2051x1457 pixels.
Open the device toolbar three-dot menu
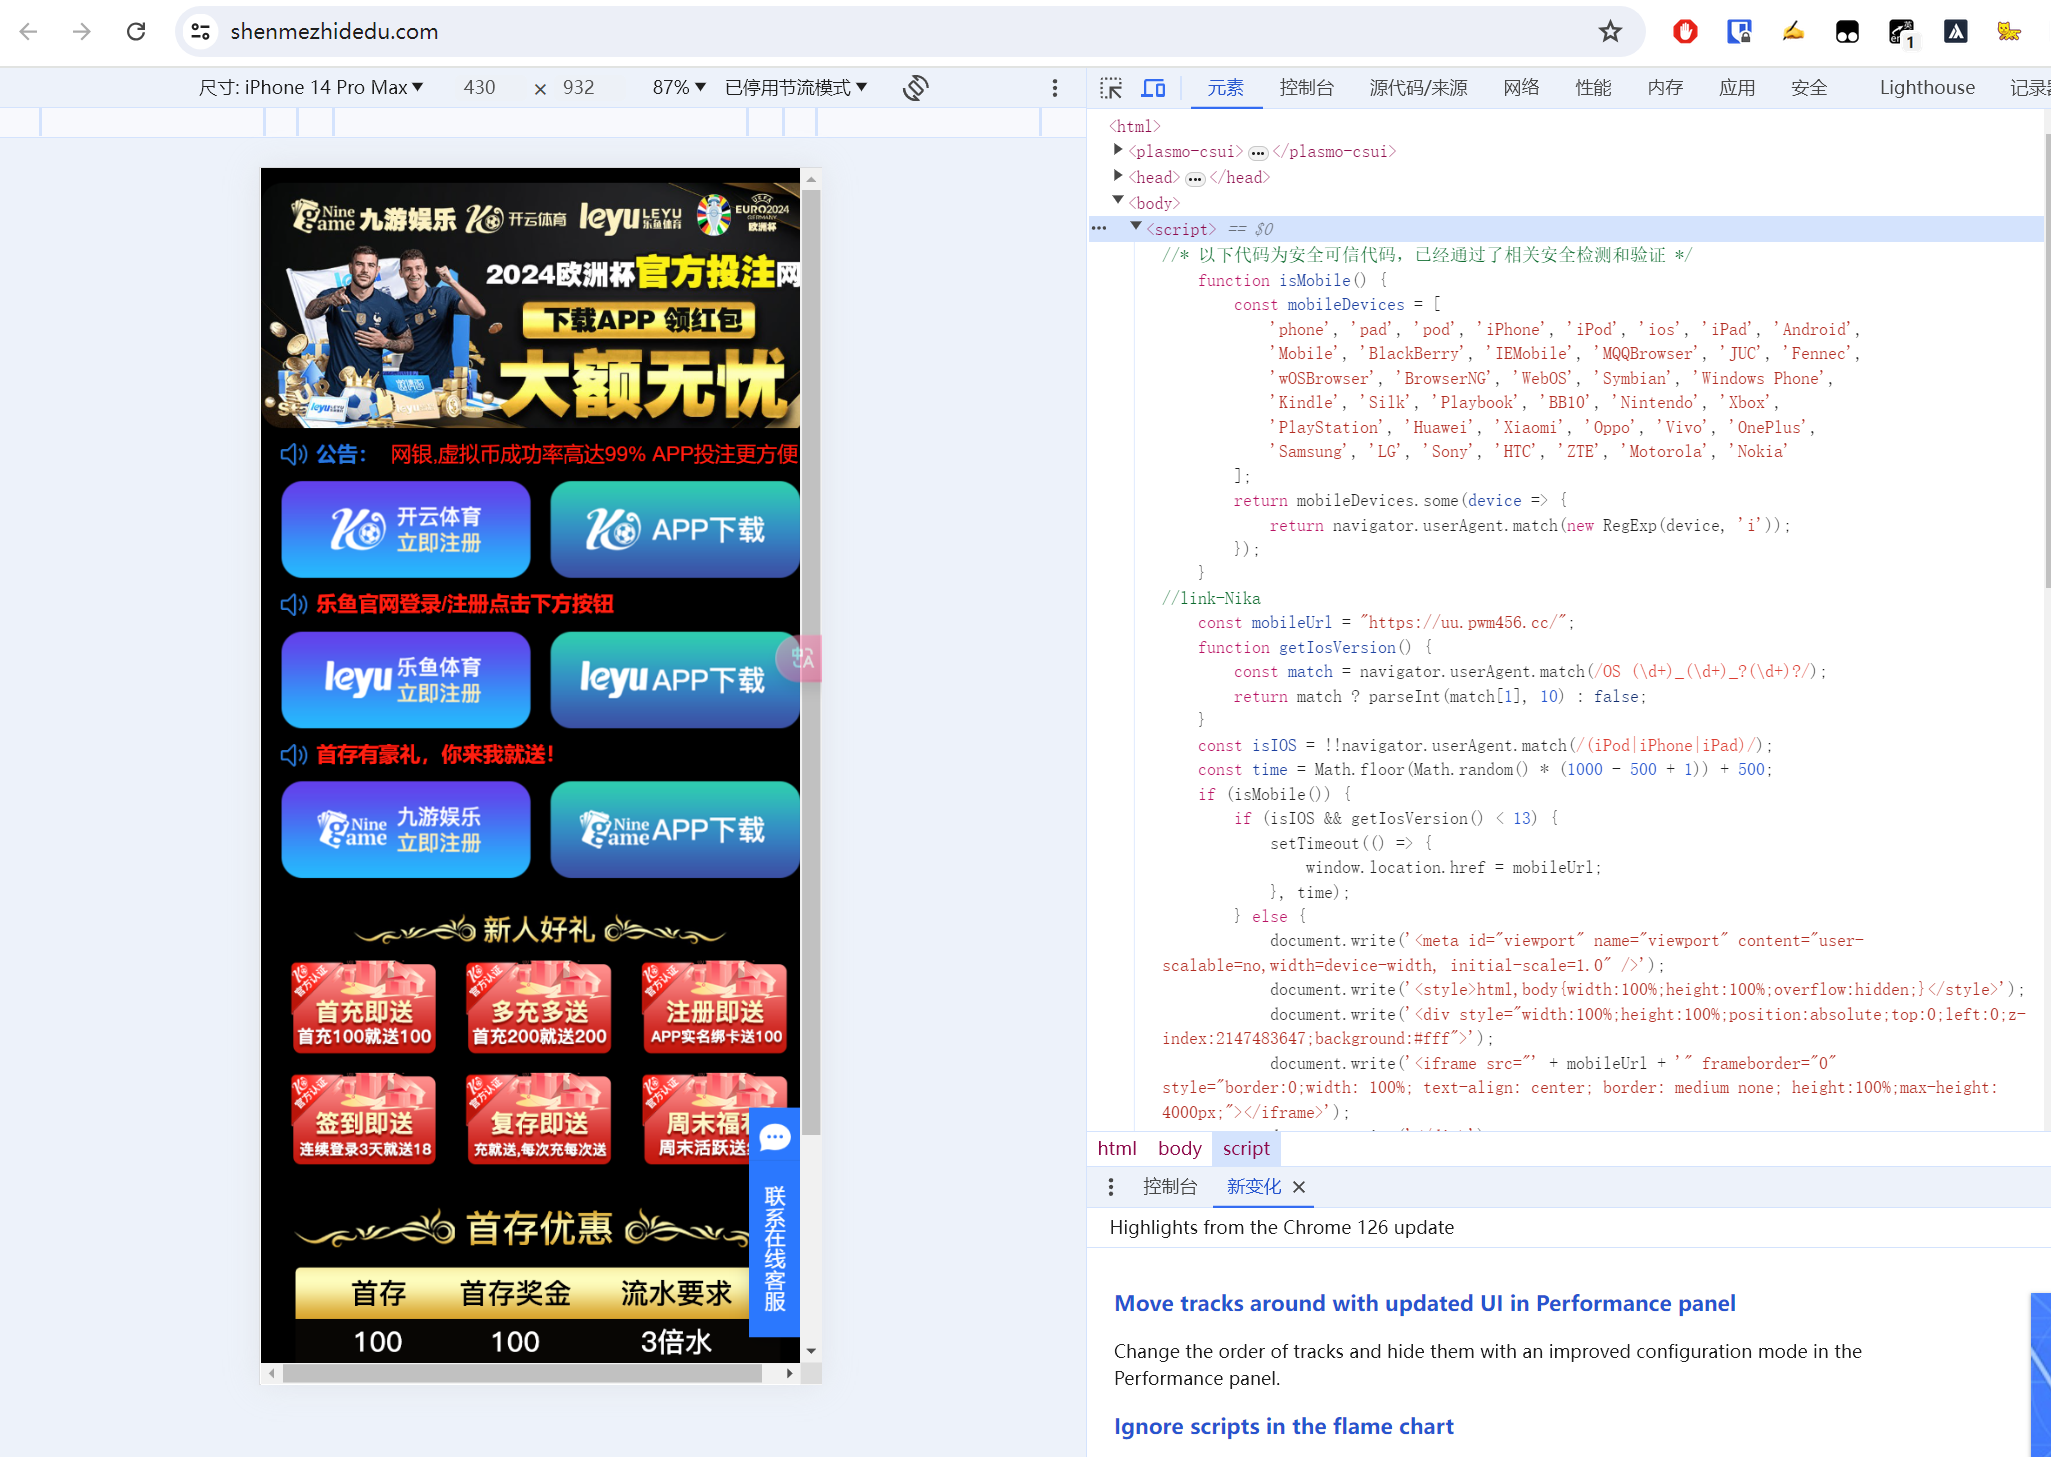tap(1054, 88)
